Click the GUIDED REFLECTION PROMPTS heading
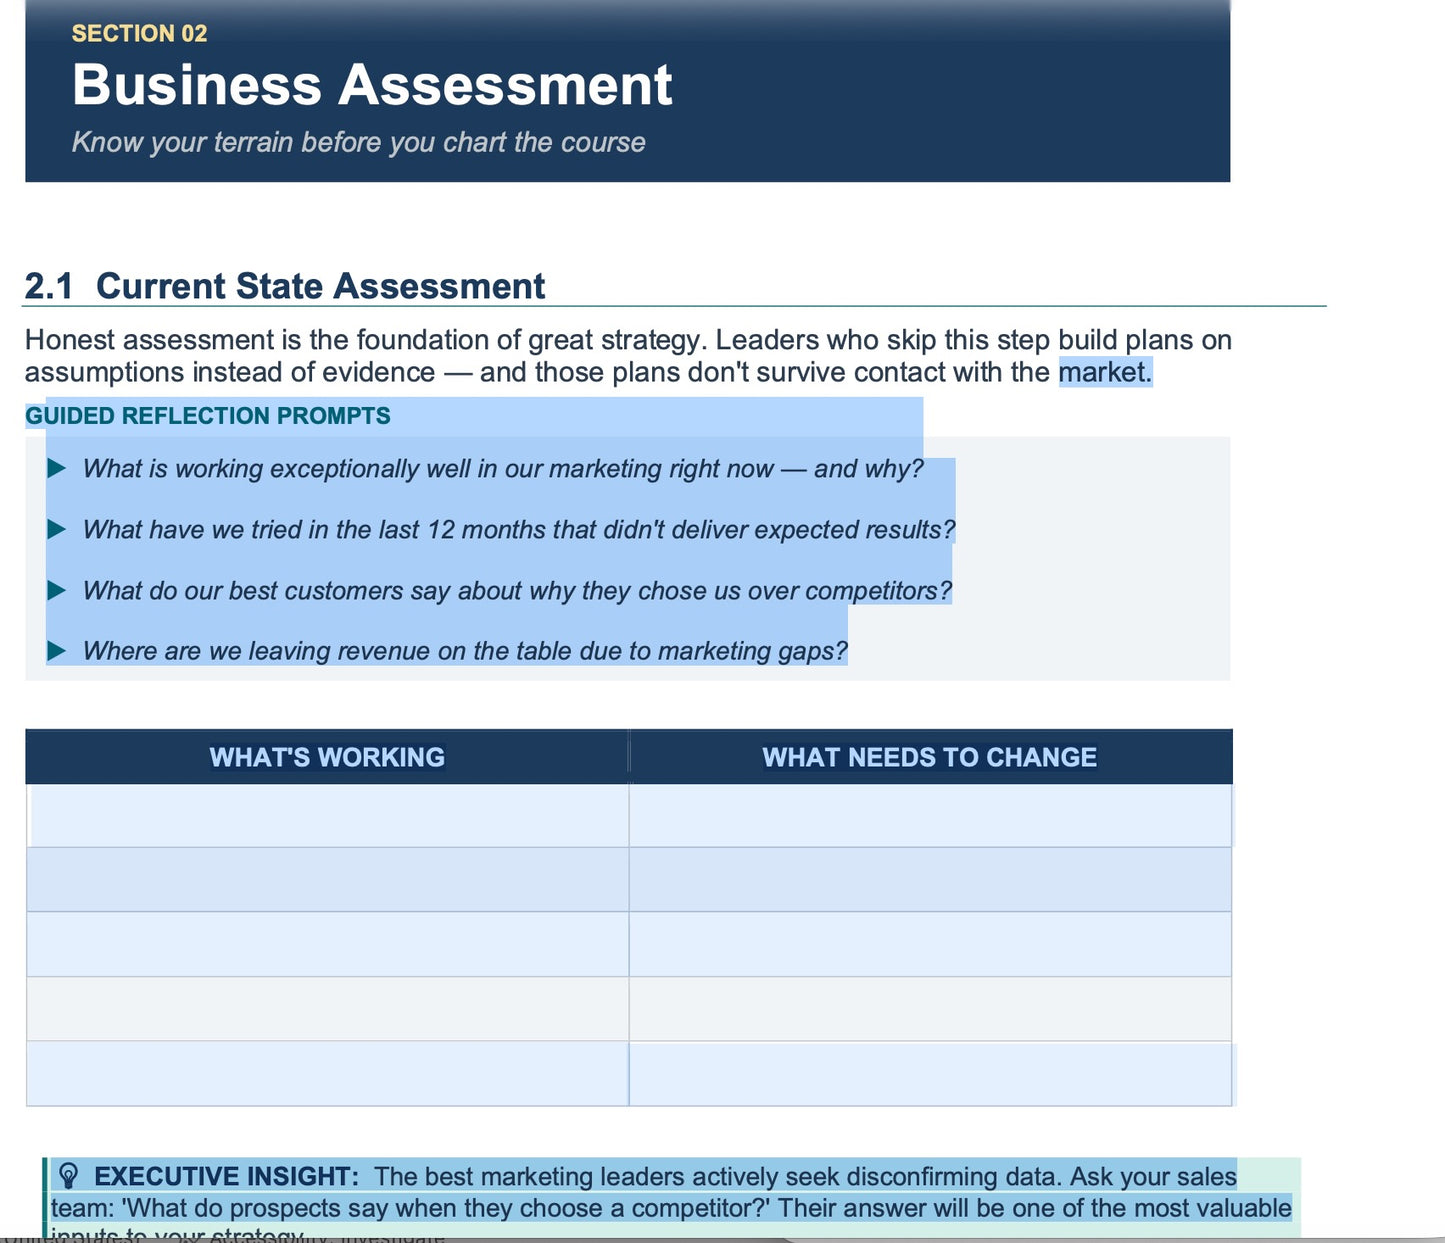The image size is (1445, 1243). click(x=208, y=416)
